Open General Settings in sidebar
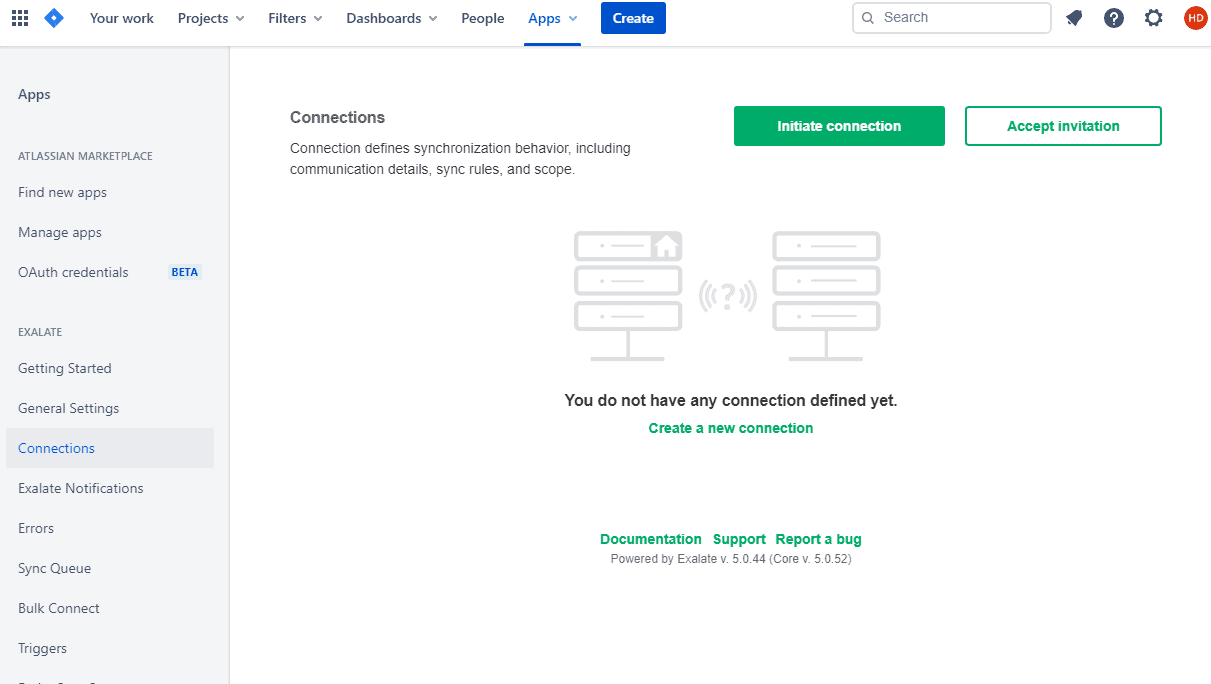The height and width of the screenshot is (684, 1211). tap(68, 408)
